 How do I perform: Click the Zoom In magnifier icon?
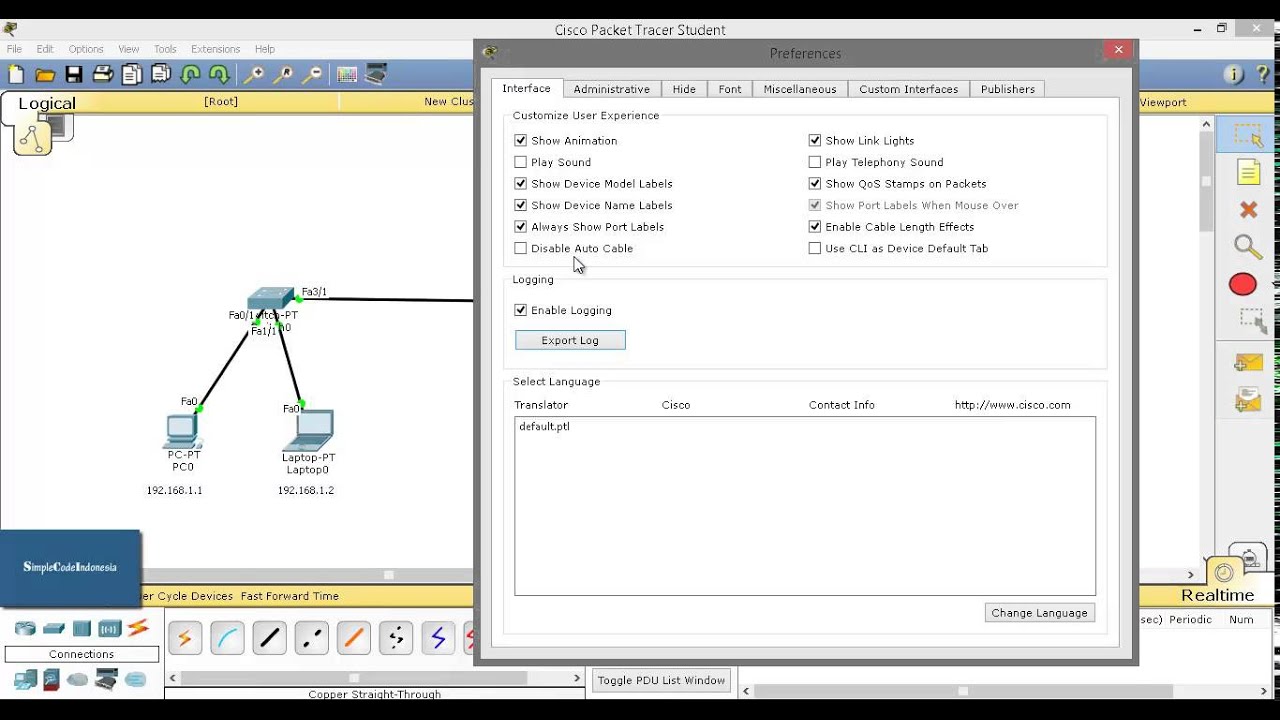point(255,74)
